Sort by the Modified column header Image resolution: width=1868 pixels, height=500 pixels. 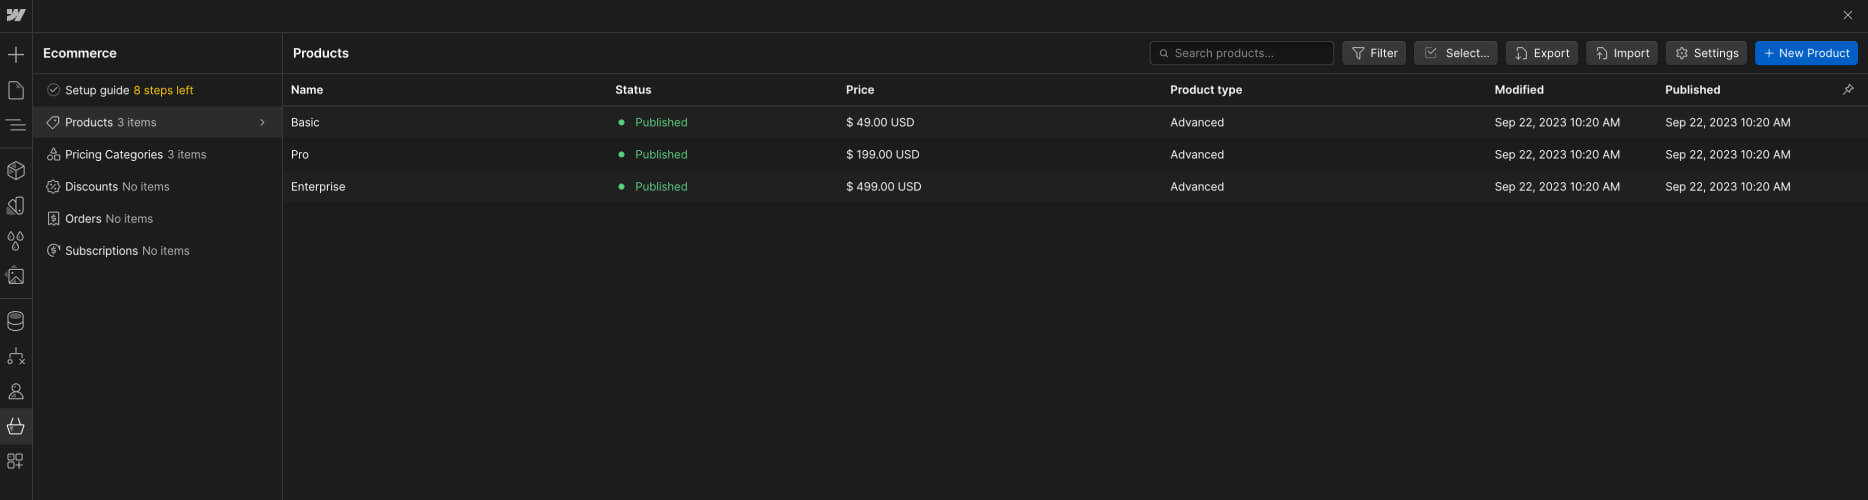(x=1519, y=90)
